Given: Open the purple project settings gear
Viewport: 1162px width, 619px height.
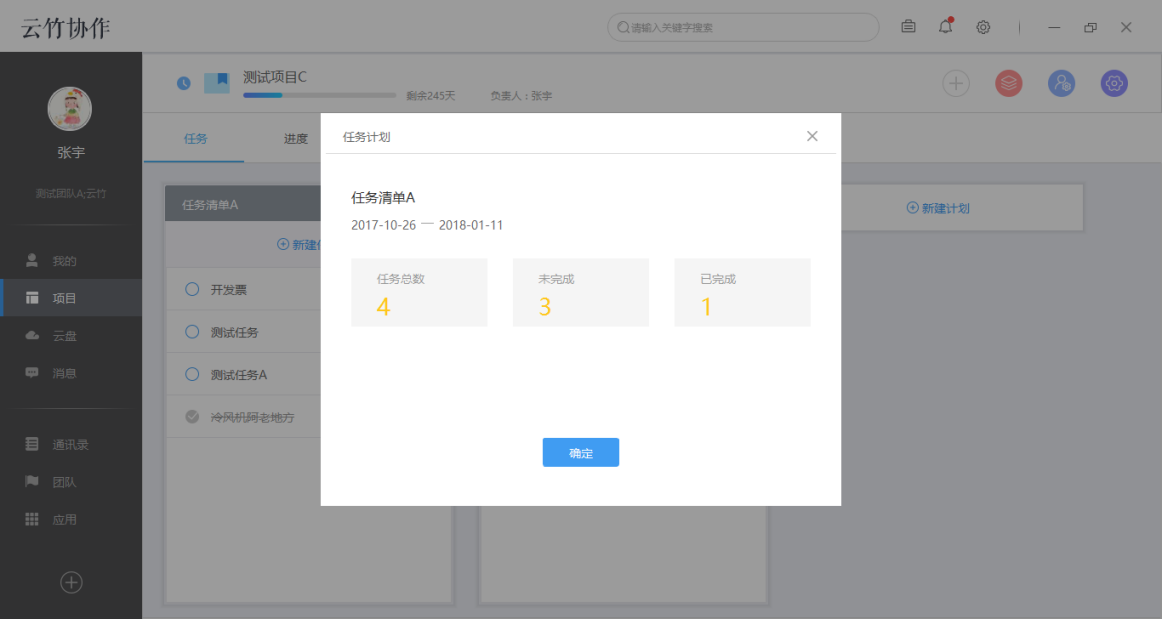Looking at the screenshot, I should [1113, 83].
